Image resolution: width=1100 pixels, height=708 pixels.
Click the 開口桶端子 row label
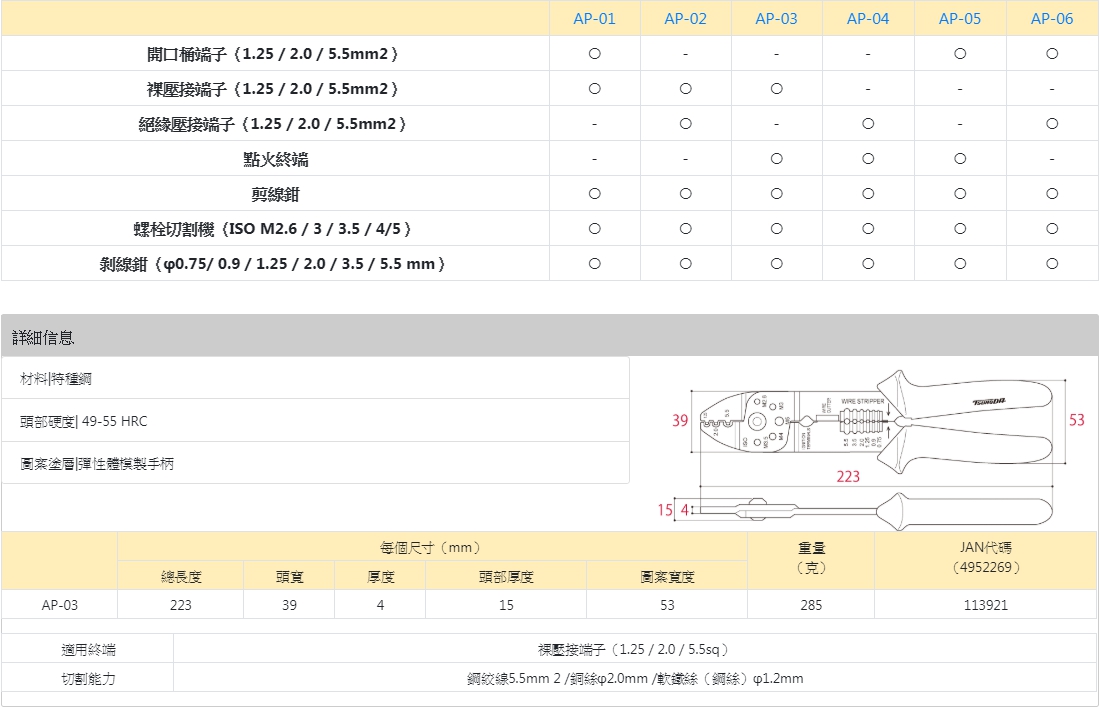pyautogui.click(x=275, y=54)
